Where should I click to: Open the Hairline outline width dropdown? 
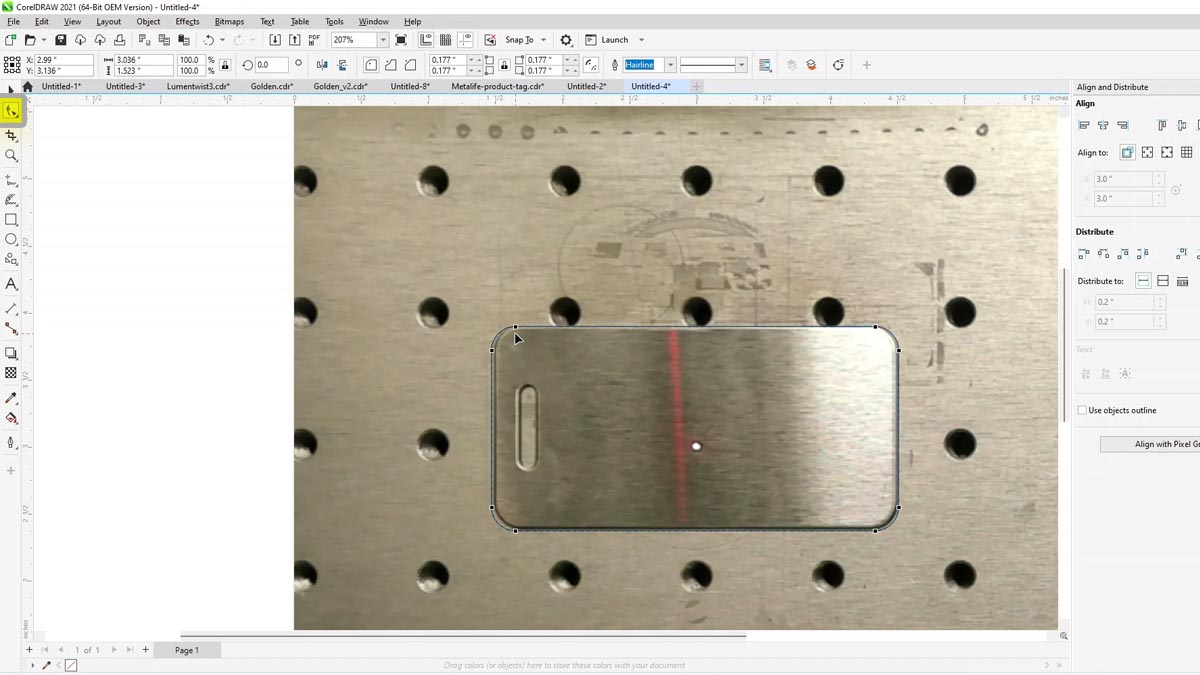pyautogui.click(x=670, y=63)
